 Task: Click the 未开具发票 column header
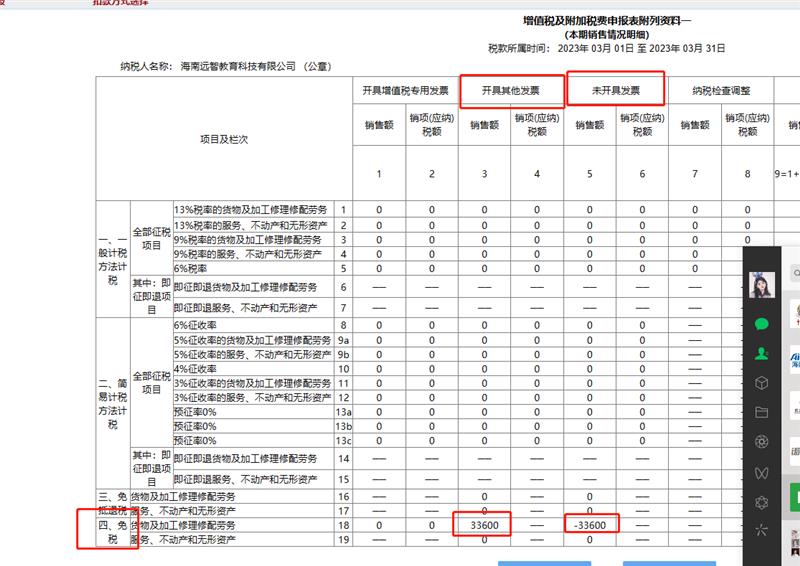[x=615, y=91]
